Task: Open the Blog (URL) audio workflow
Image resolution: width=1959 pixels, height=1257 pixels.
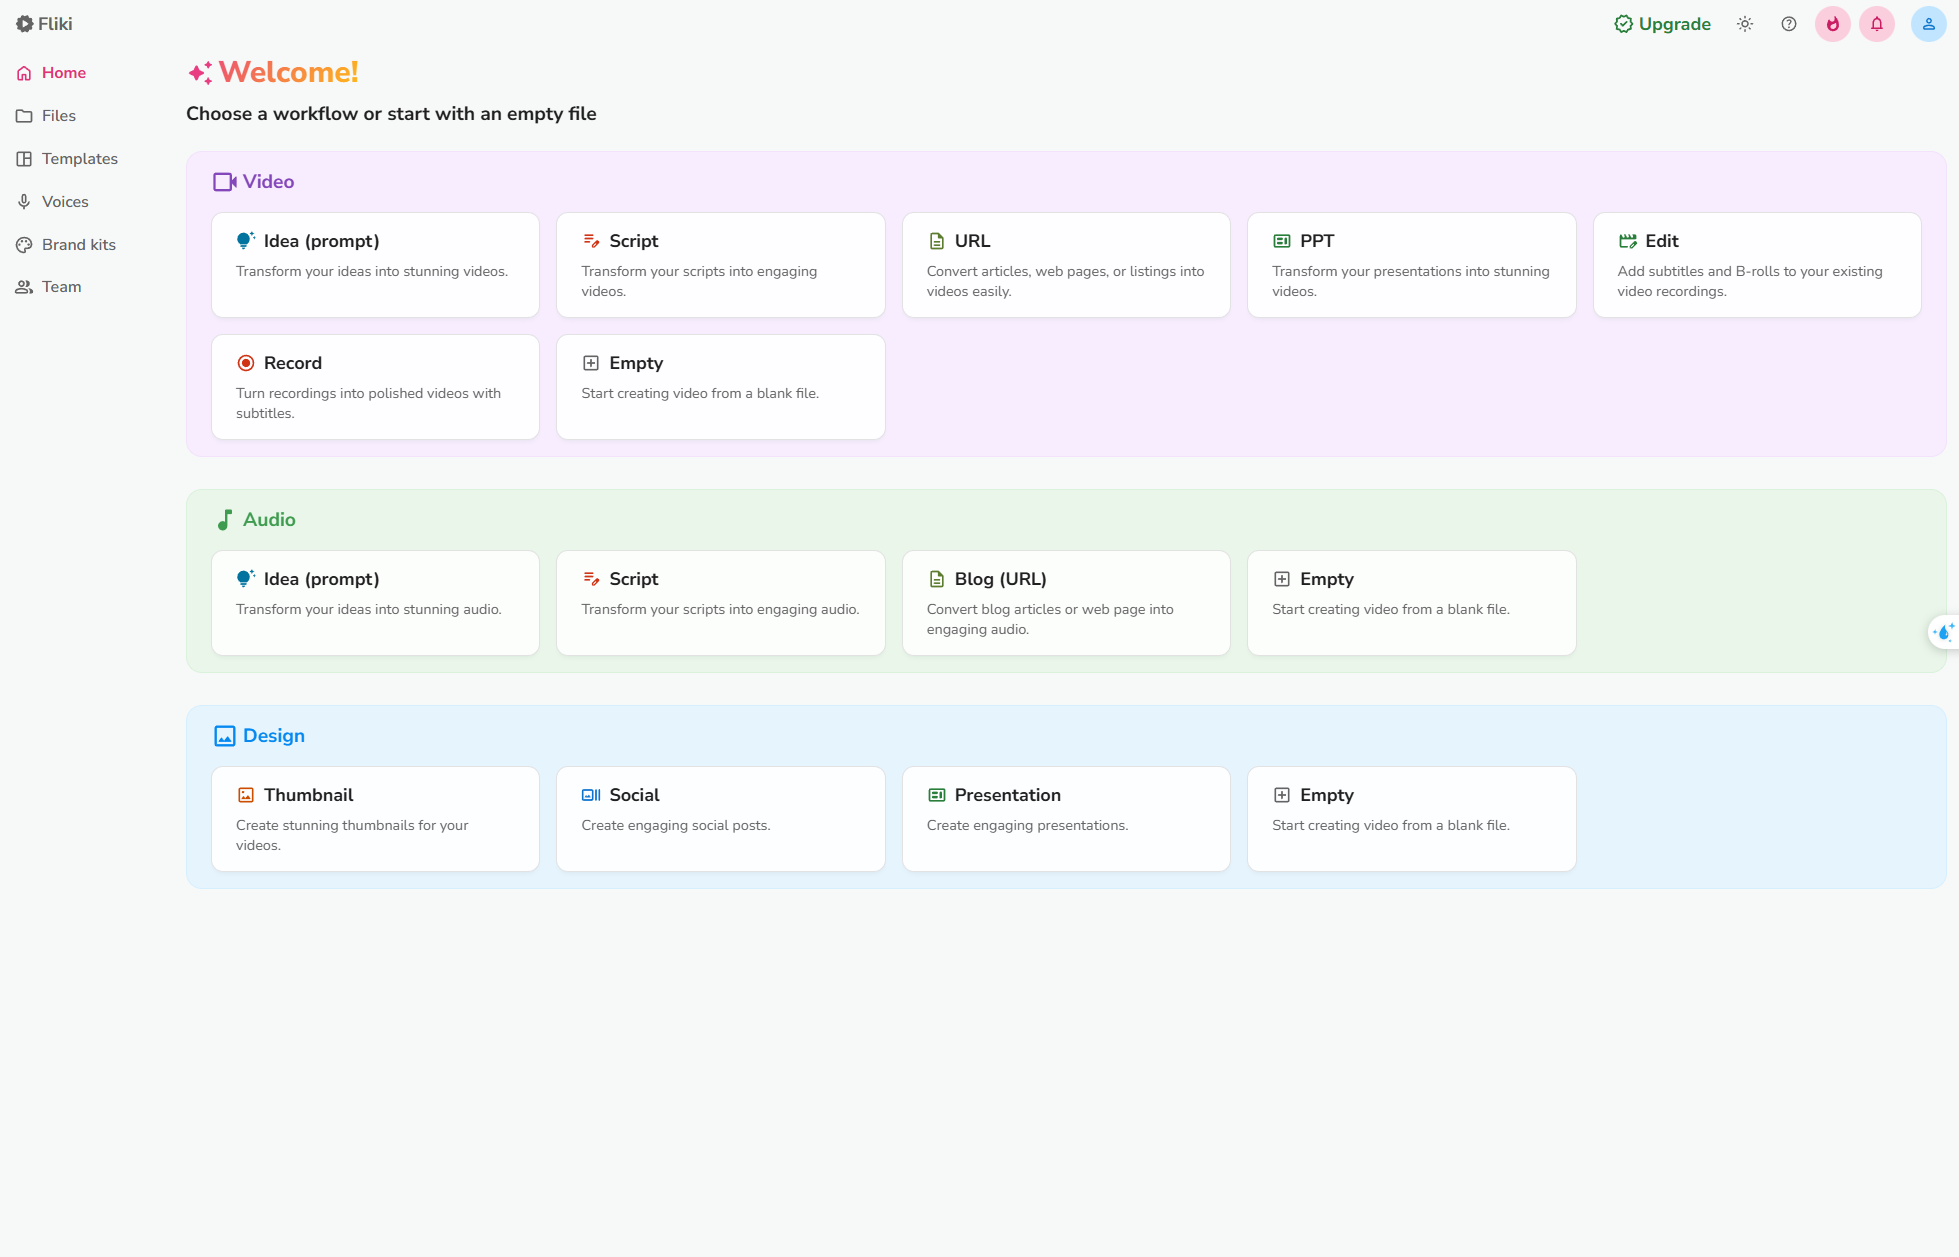Action: (1066, 603)
